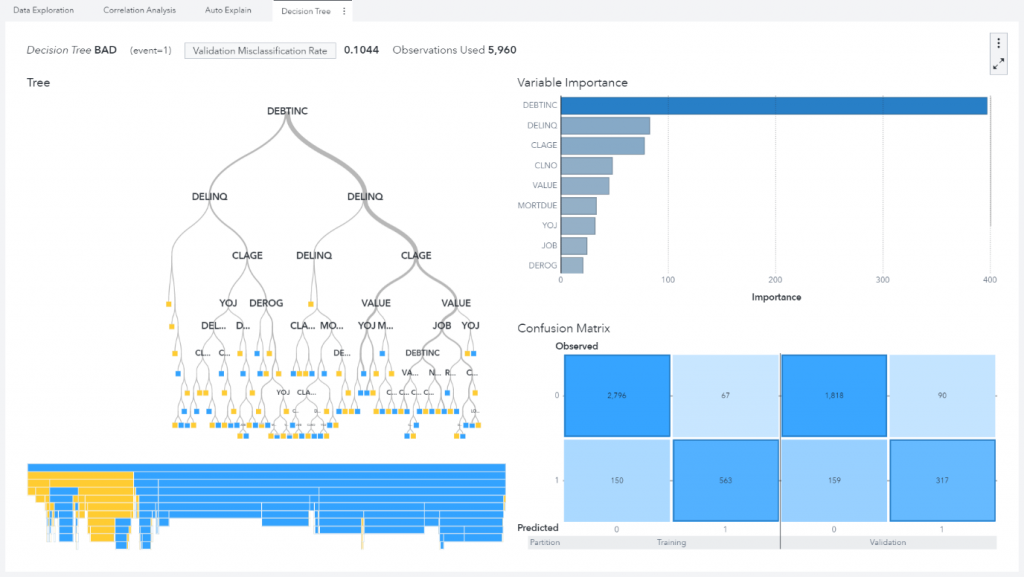The height and width of the screenshot is (577, 1024).
Task: Click the Validation Misclassification Rate button
Action: [x=260, y=50]
